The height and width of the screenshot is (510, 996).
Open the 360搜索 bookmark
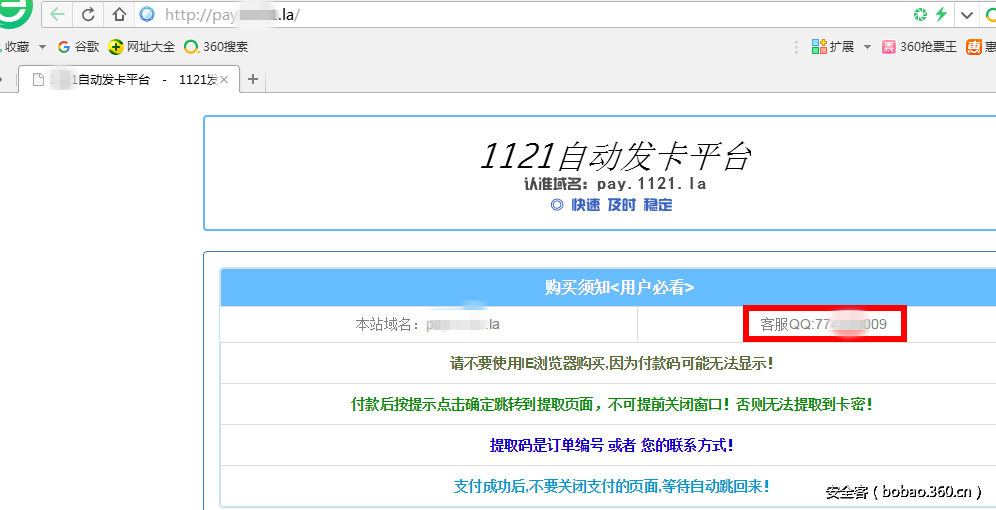(217, 46)
